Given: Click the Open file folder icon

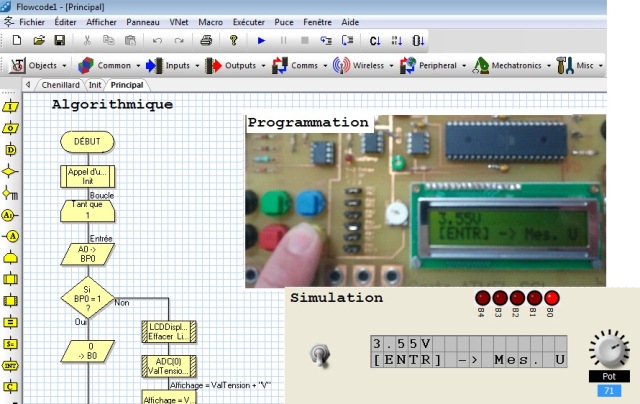Looking at the screenshot, I should [39, 41].
